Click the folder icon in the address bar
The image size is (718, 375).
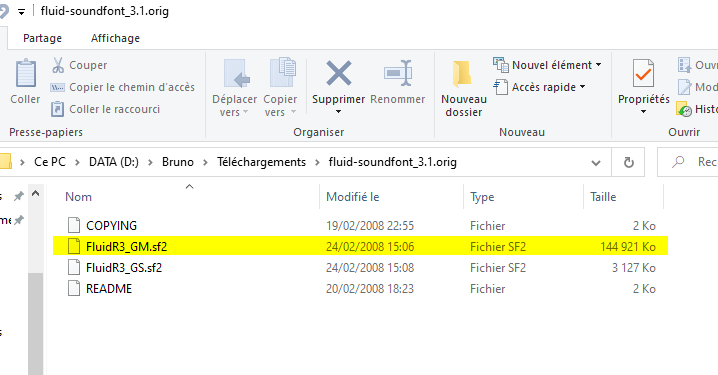coord(5,161)
